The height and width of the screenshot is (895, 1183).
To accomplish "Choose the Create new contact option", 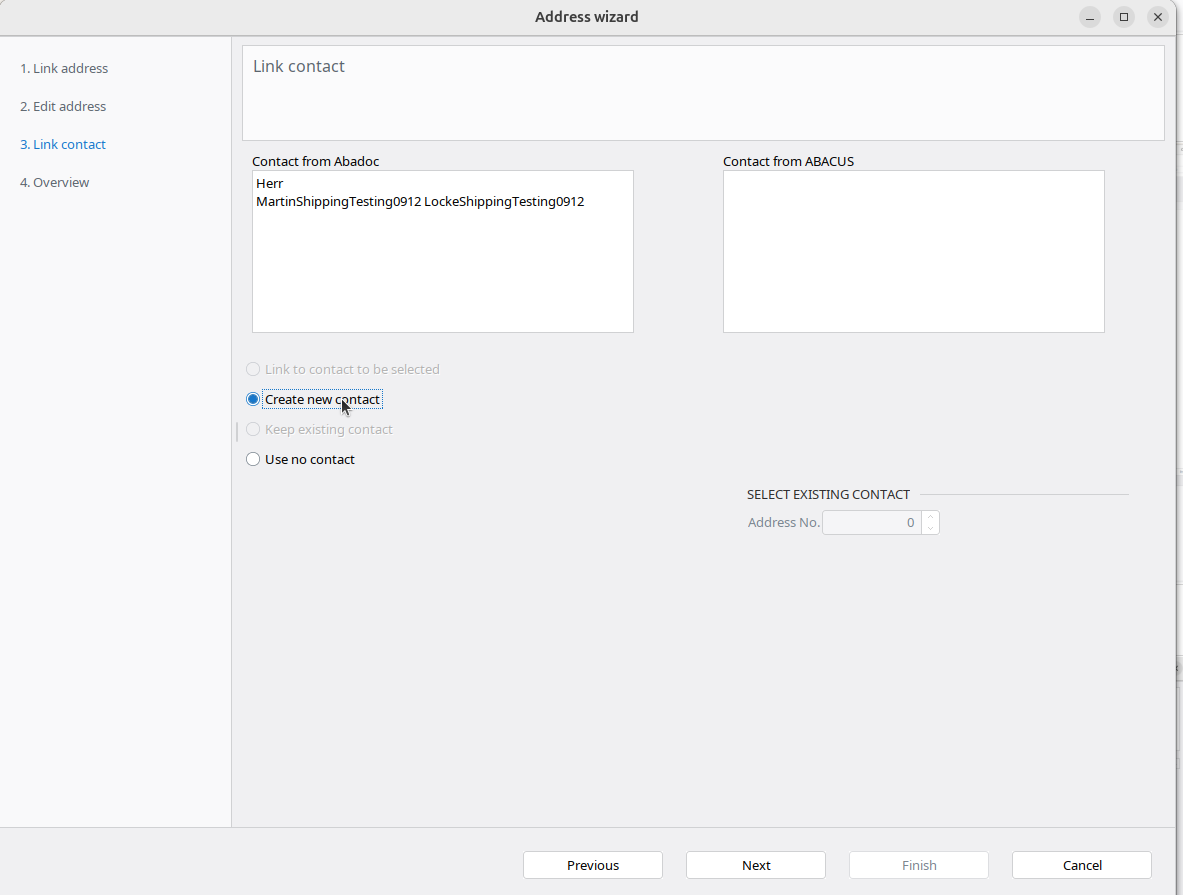I will tap(253, 400).
